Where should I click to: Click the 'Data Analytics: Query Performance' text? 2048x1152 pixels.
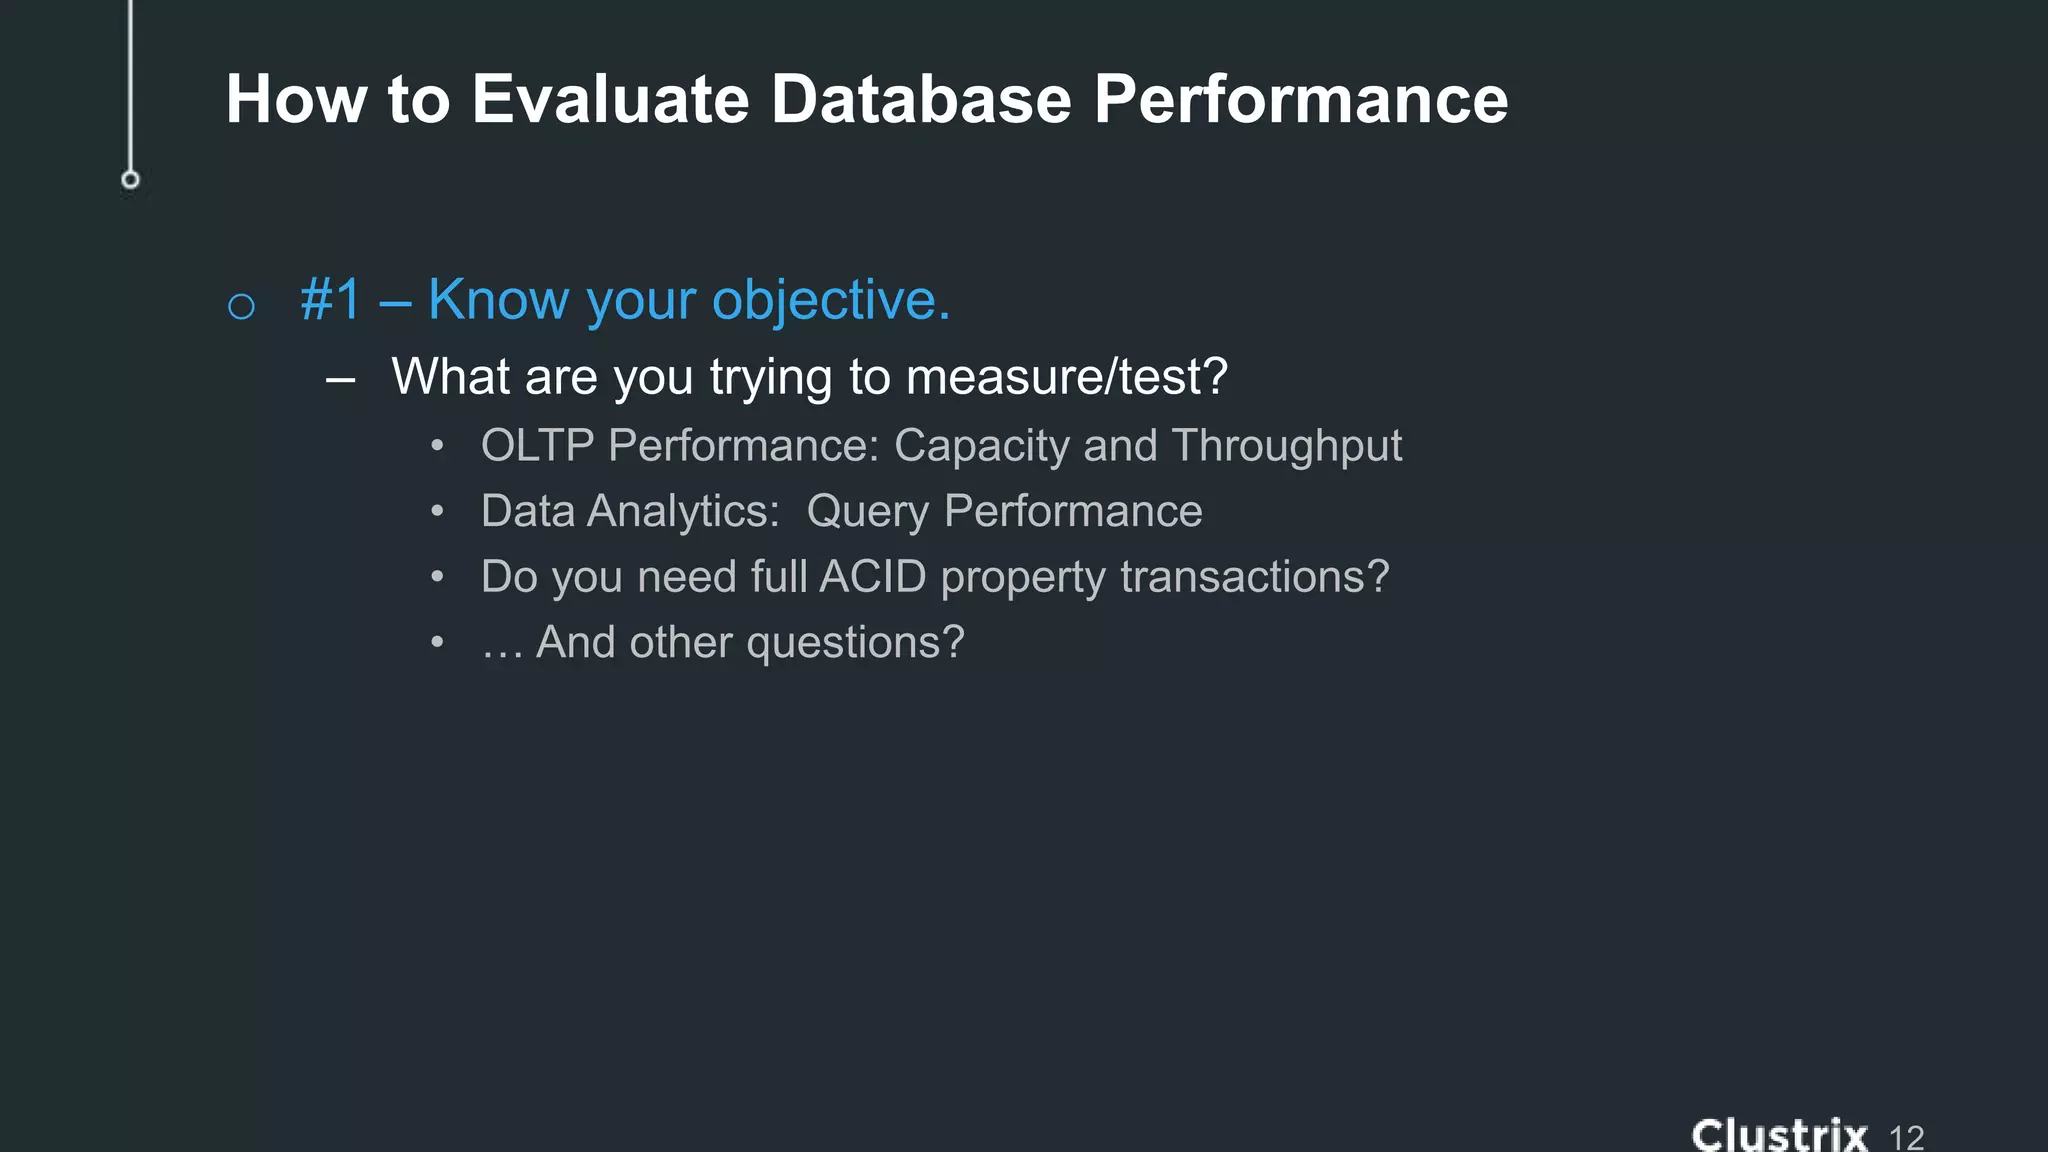(841, 511)
